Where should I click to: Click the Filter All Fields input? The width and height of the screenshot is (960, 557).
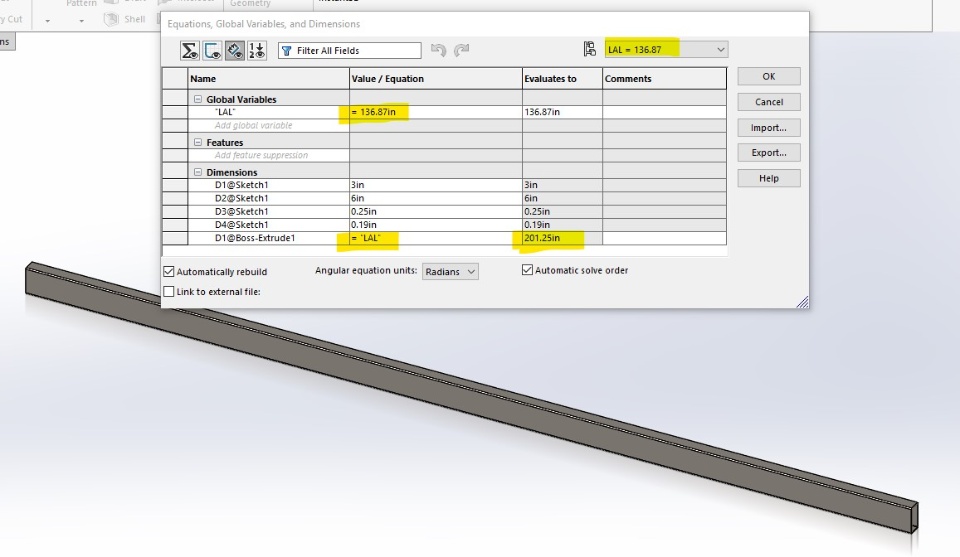pos(350,50)
